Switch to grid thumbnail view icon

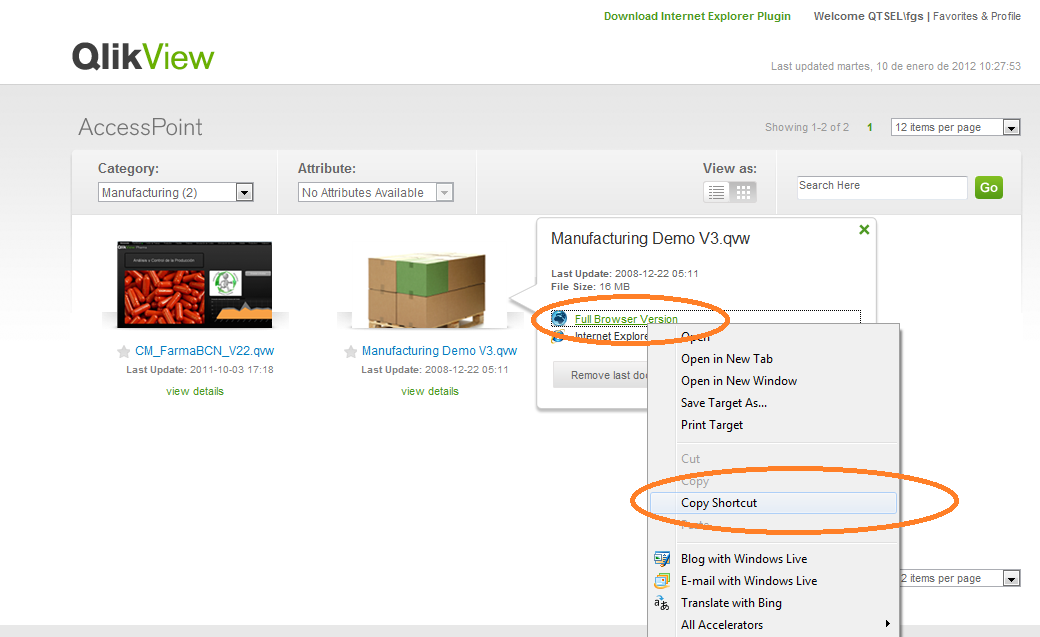pos(743,192)
